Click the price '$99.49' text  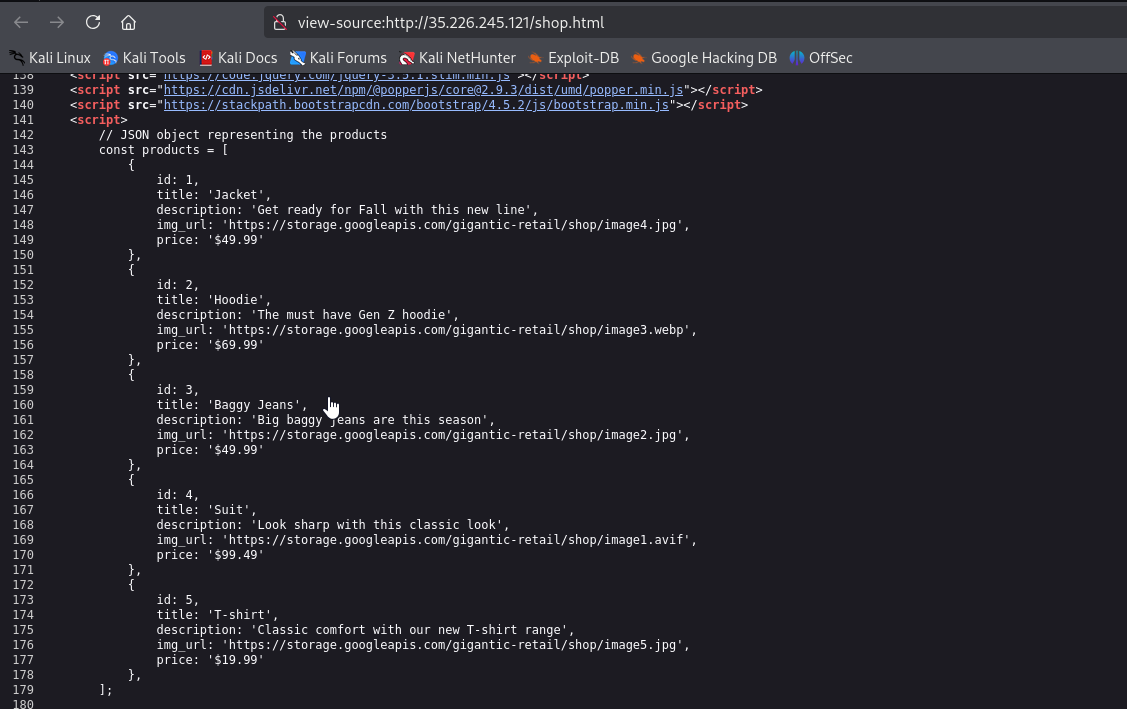(x=236, y=555)
